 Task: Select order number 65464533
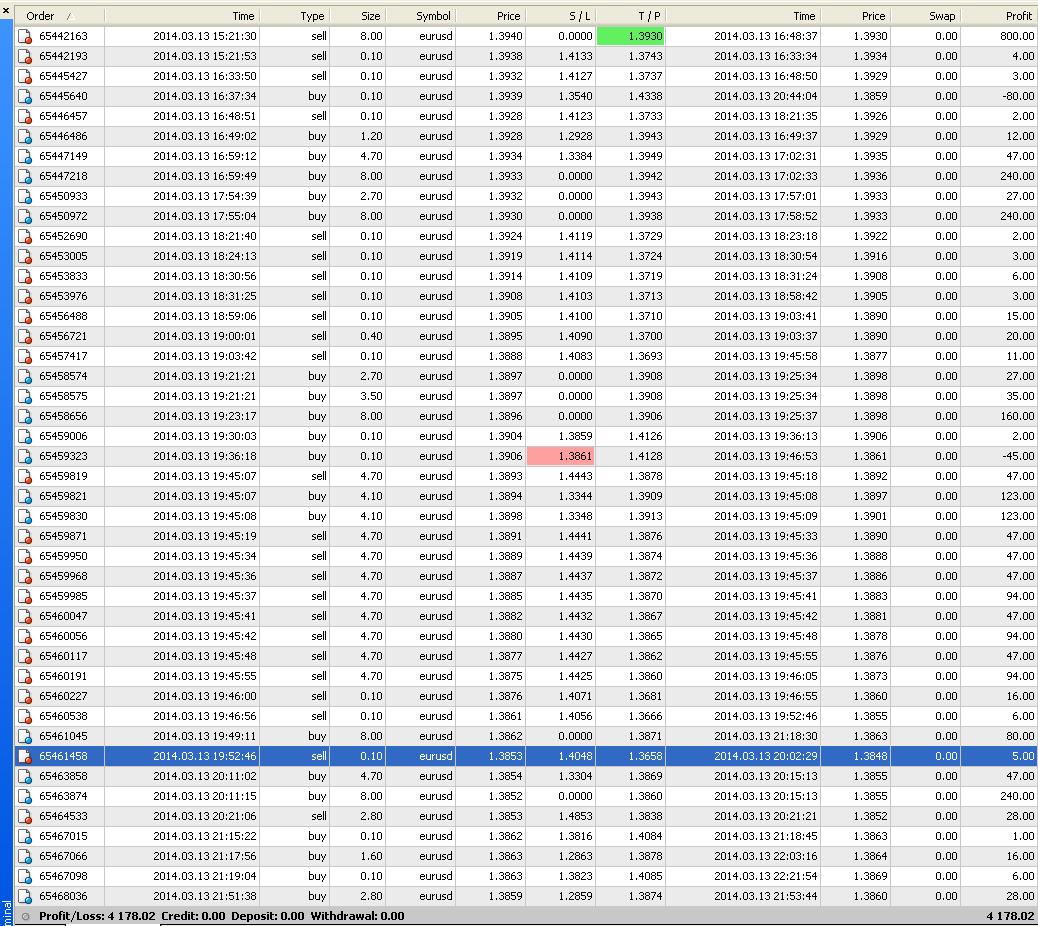click(63, 817)
